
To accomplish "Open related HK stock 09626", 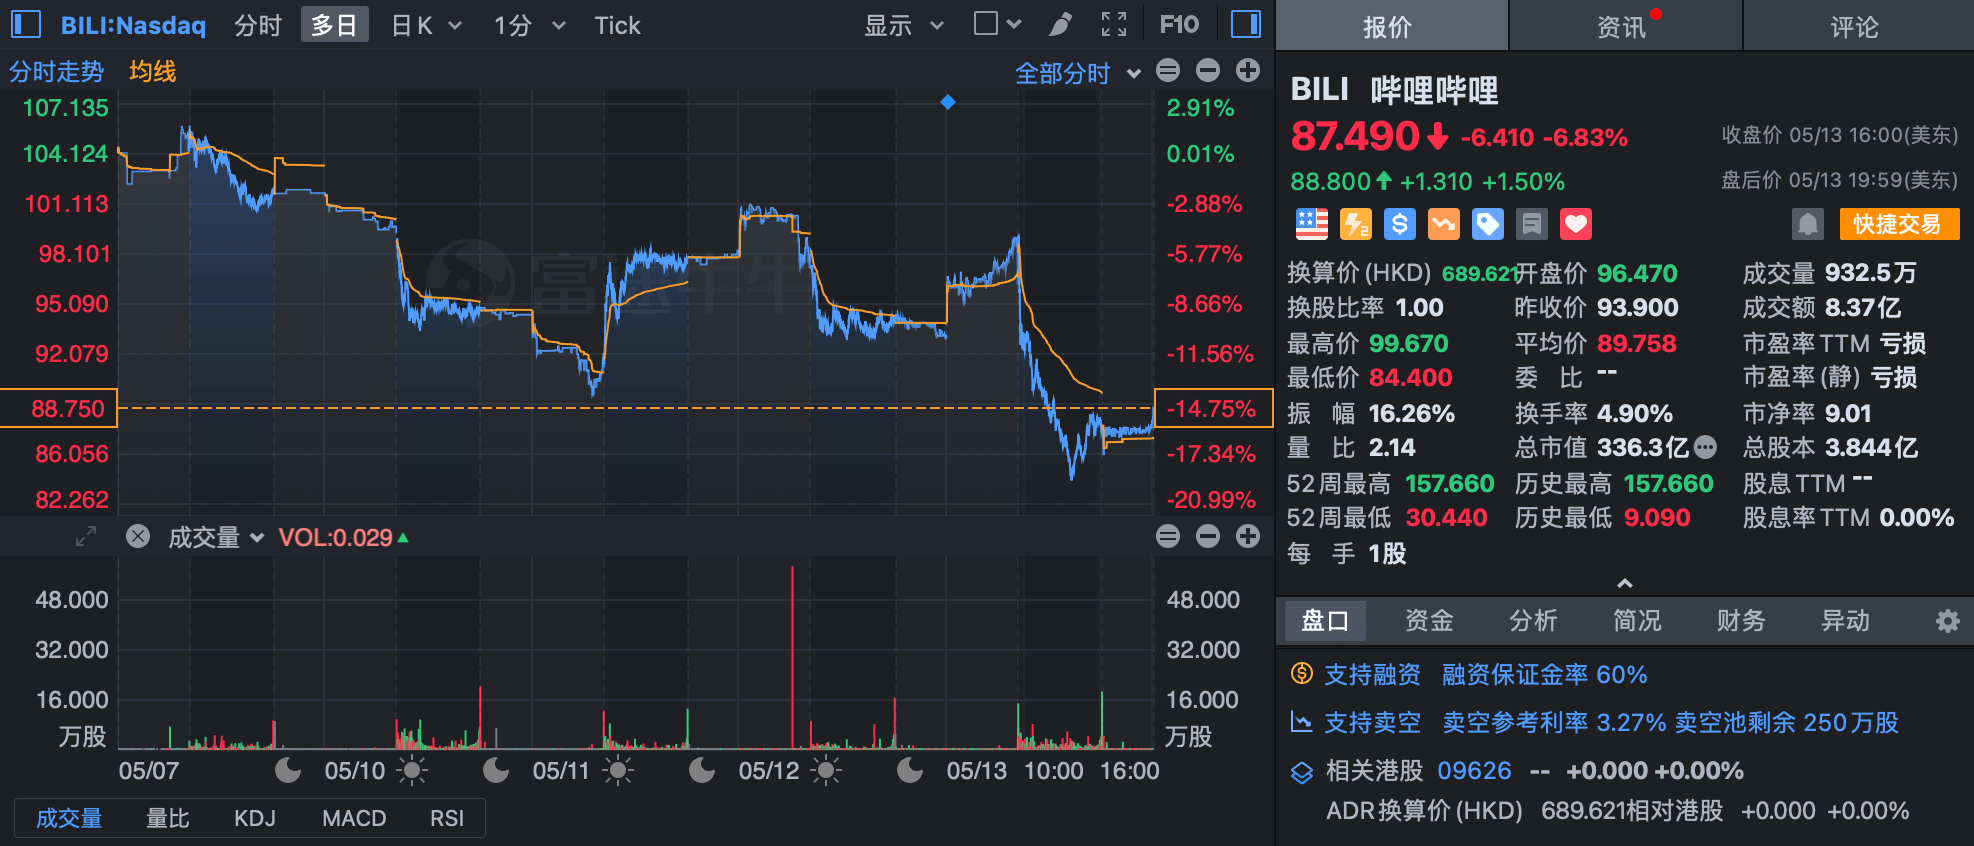I will [x=1474, y=771].
